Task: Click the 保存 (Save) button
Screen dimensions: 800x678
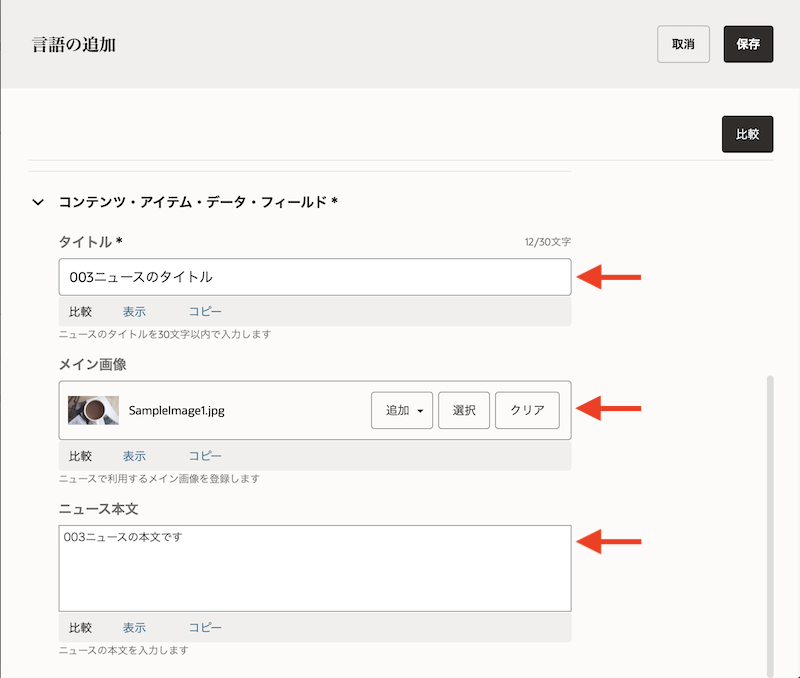Action: tap(748, 44)
